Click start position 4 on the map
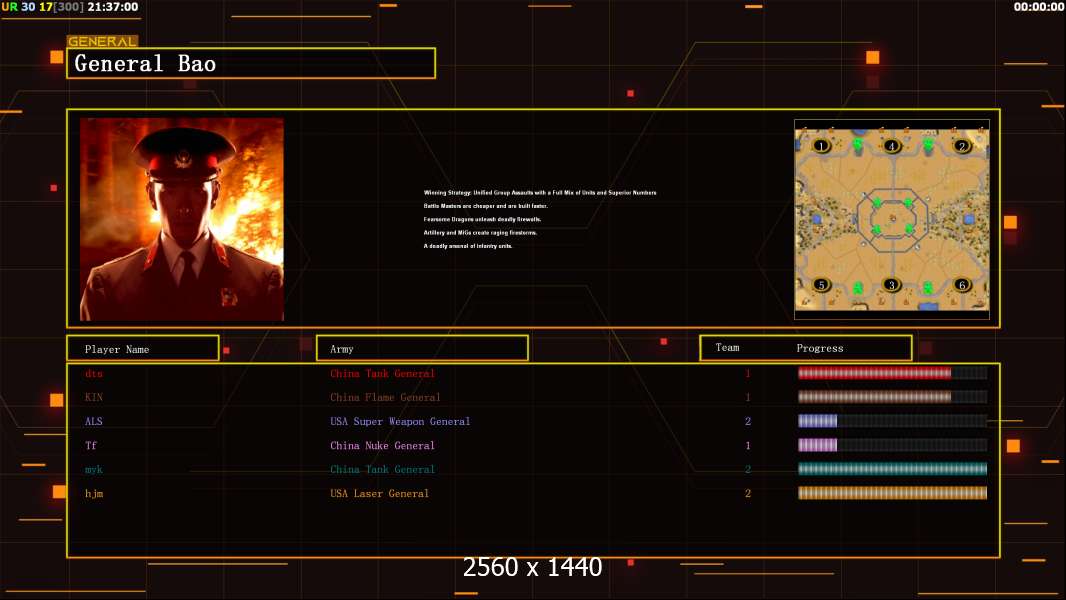Viewport: 1066px width, 600px height. coord(891,146)
